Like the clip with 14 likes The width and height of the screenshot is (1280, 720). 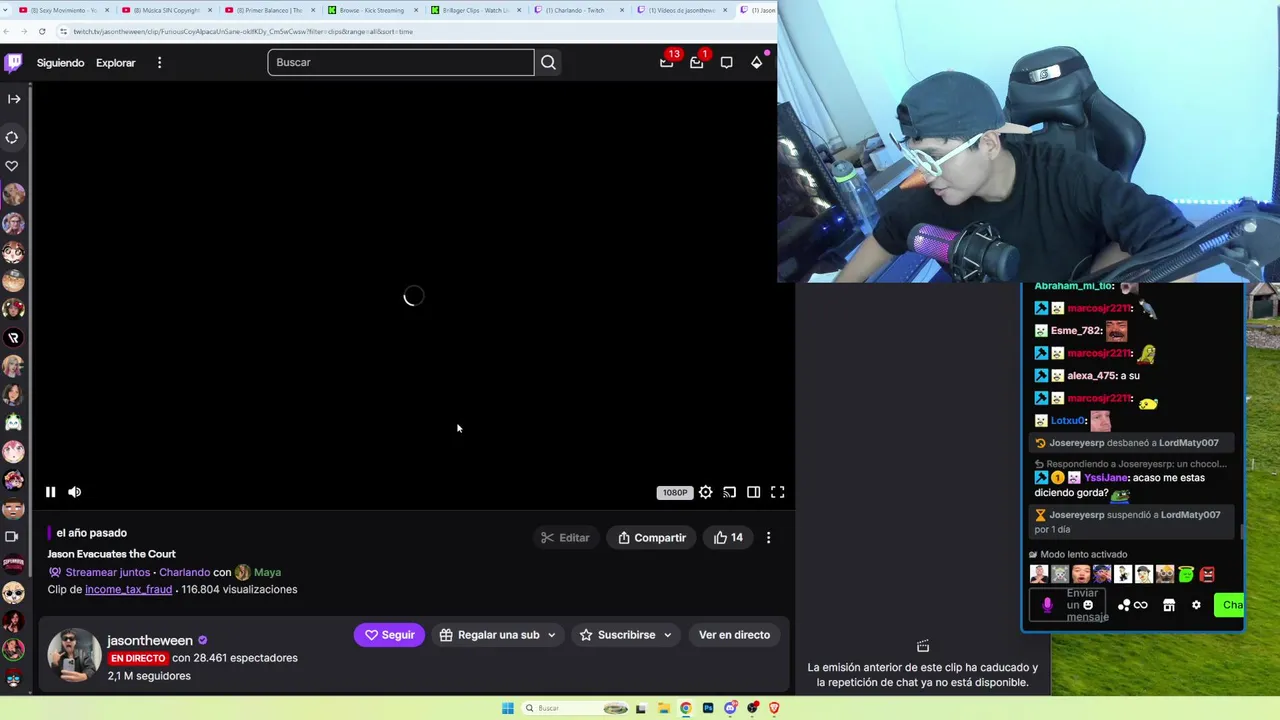tap(728, 538)
